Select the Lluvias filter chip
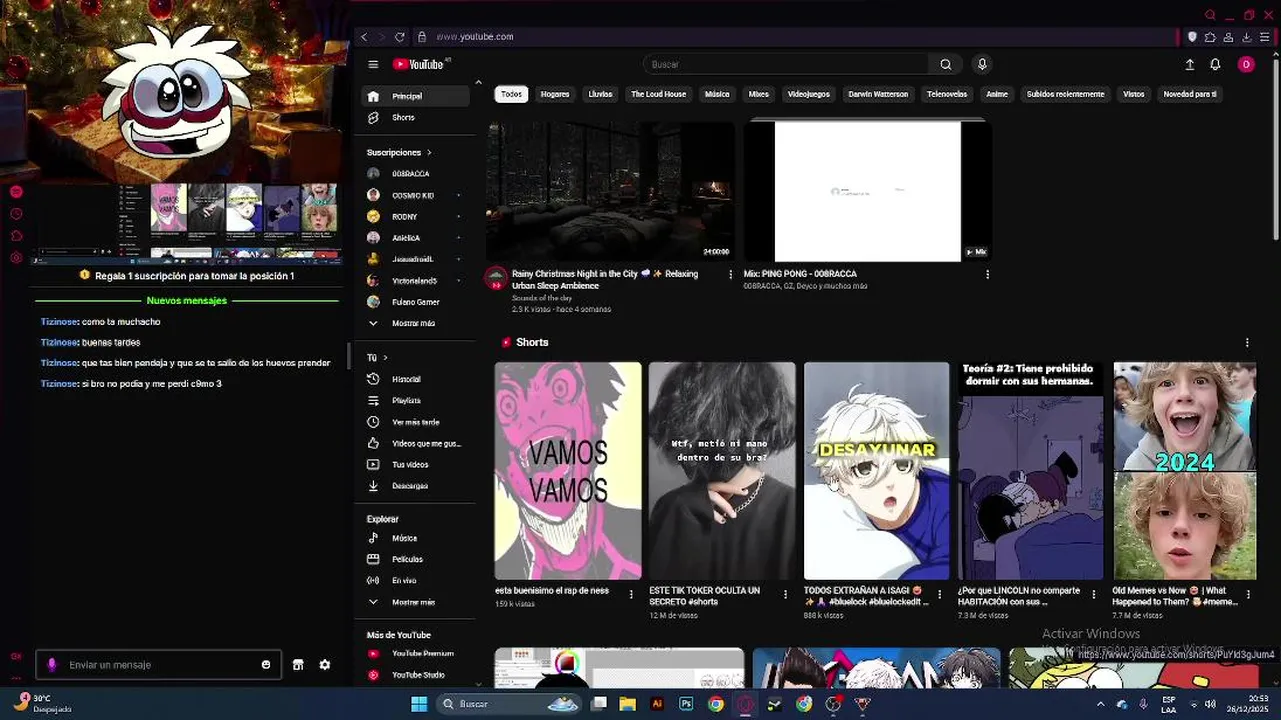Screen dimensions: 1281x720 [600, 94]
